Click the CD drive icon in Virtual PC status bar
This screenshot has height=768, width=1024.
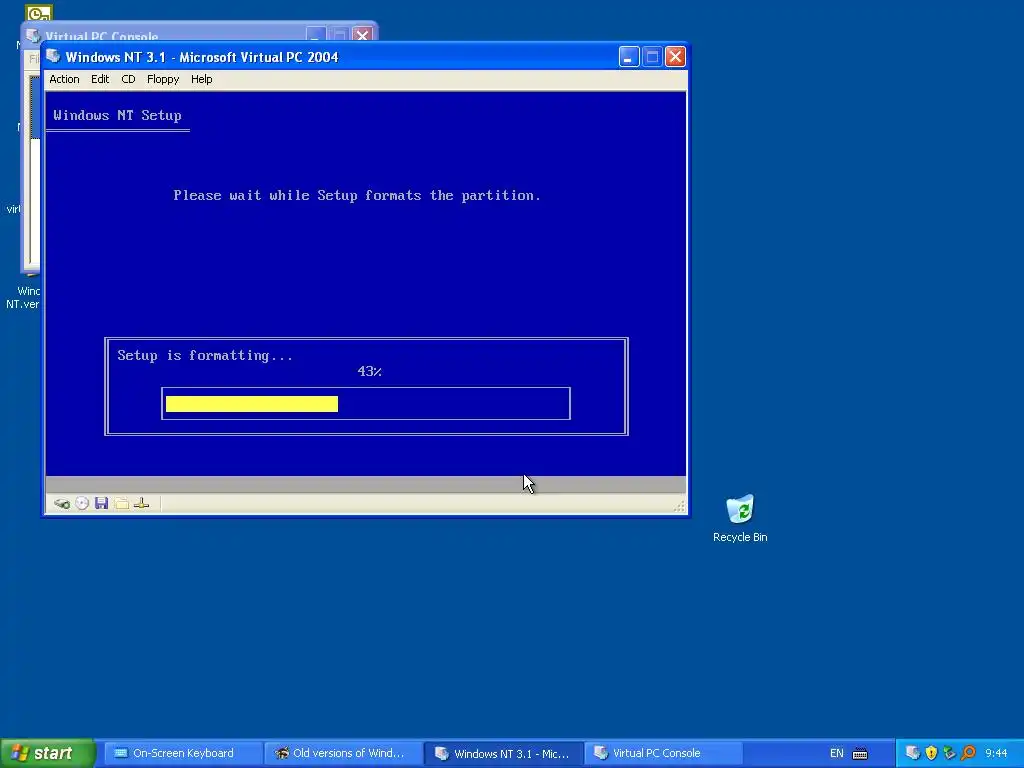coord(82,504)
